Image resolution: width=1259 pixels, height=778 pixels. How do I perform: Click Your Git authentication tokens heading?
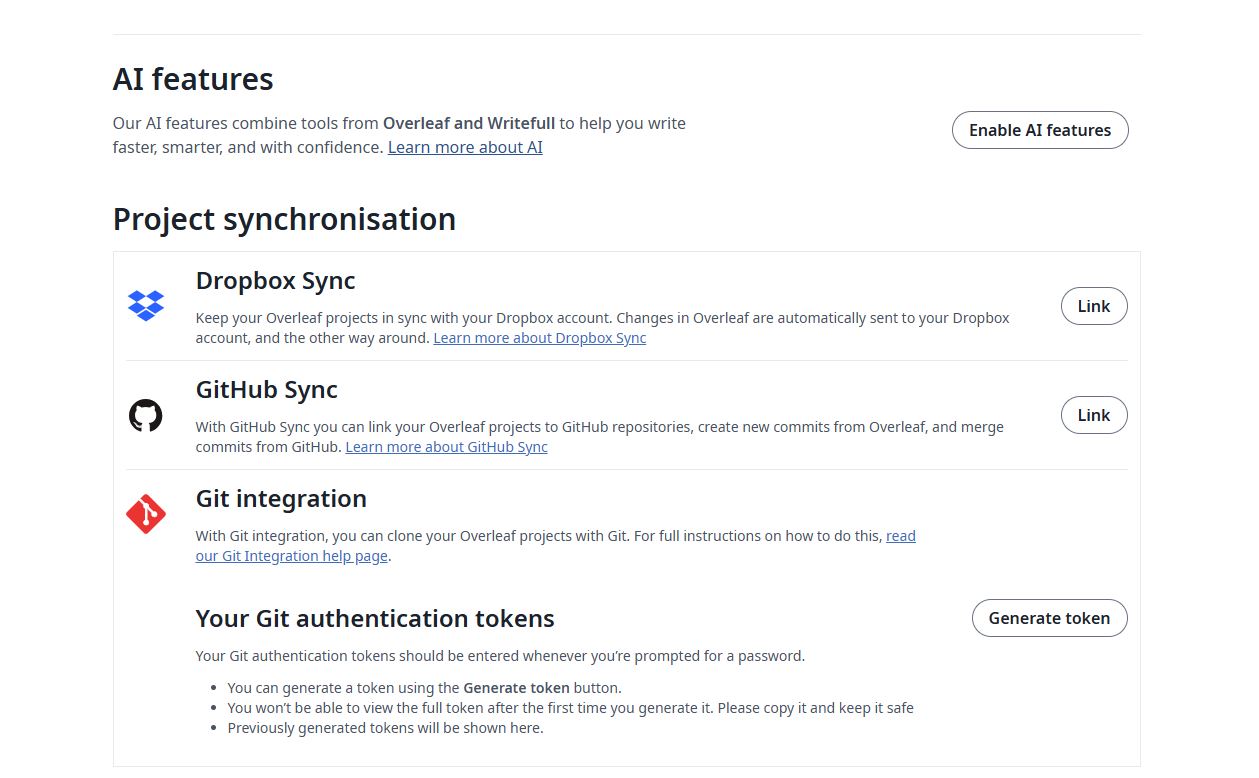point(375,619)
